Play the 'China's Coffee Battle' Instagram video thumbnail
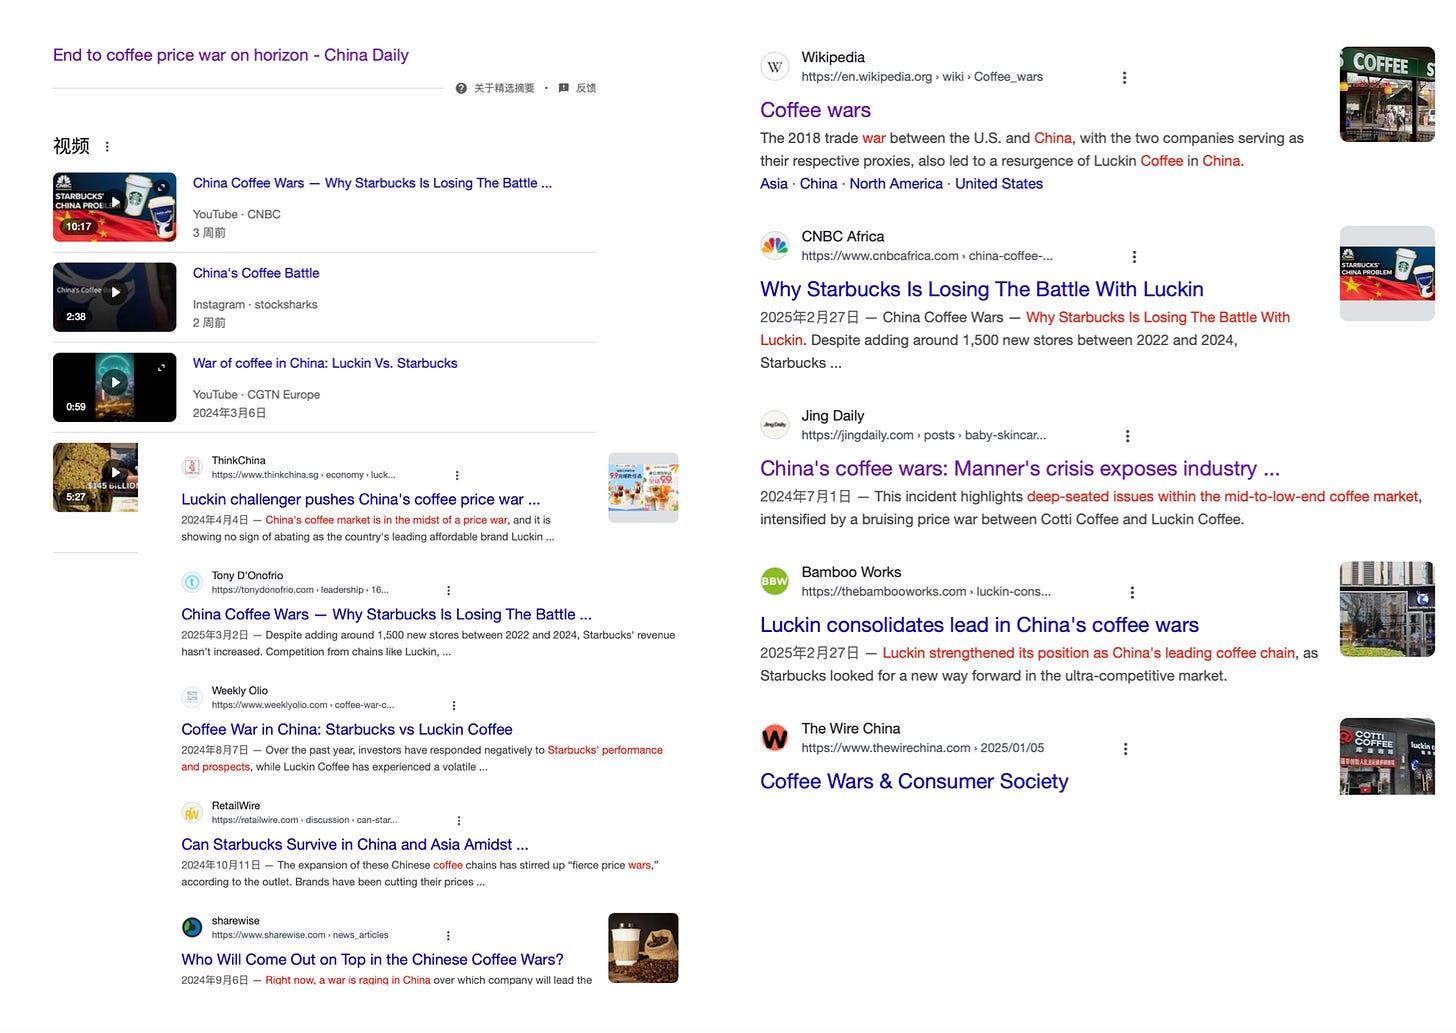 pyautogui.click(x=115, y=297)
